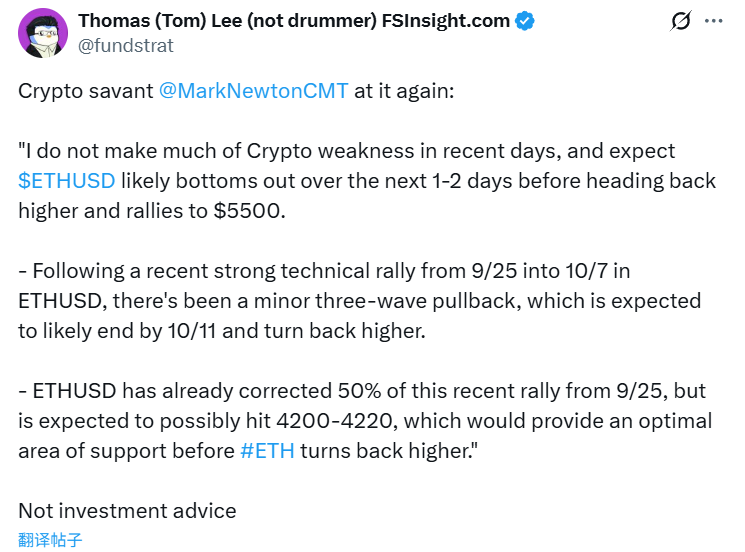The height and width of the screenshot is (552, 745).
Task: Click the line "higher and rallies to $5500"
Action: pyautogui.click(x=151, y=211)
